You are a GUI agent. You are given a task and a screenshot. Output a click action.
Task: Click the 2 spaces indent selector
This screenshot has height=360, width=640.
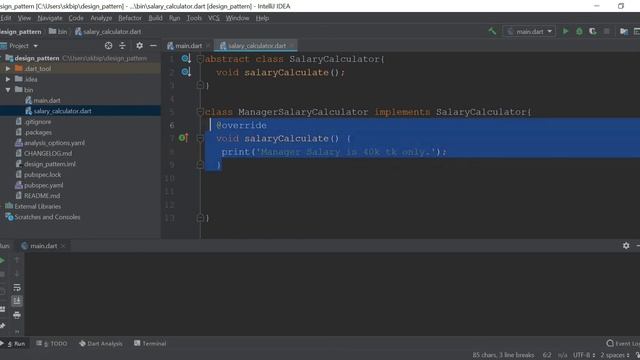click(615, 355)
